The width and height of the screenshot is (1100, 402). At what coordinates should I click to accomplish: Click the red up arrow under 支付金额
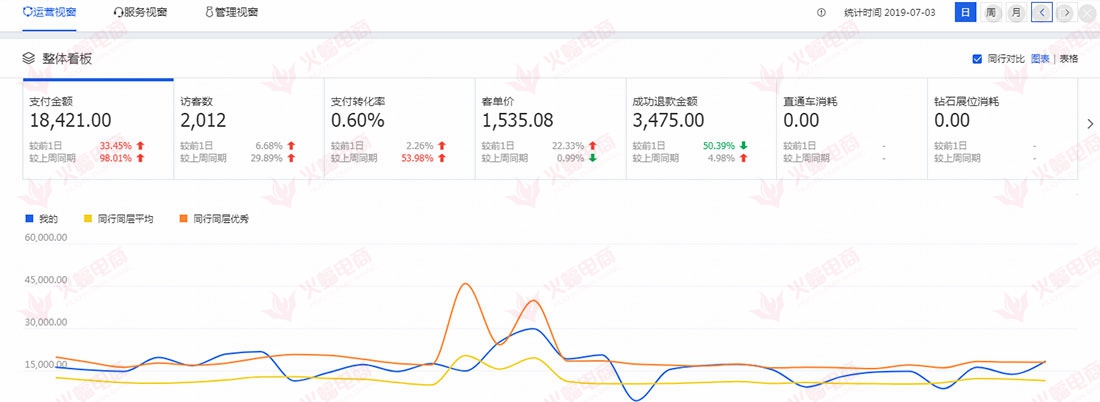[140, 145]
